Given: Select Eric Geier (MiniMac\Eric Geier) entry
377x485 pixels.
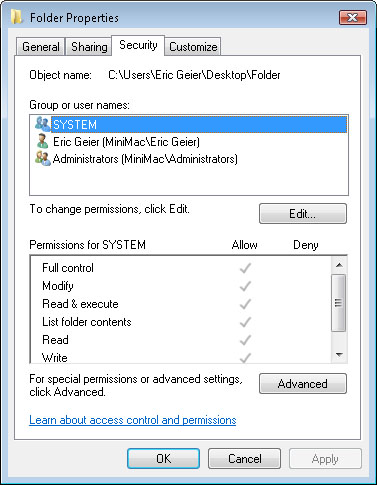Looking at the screenshot, I should 126,142.
